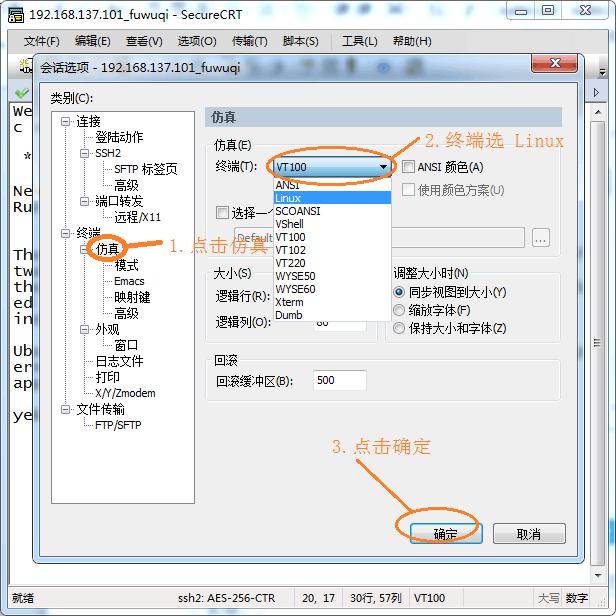Open the 选项(O) menu
616x616 pixels.
point(197,41)
